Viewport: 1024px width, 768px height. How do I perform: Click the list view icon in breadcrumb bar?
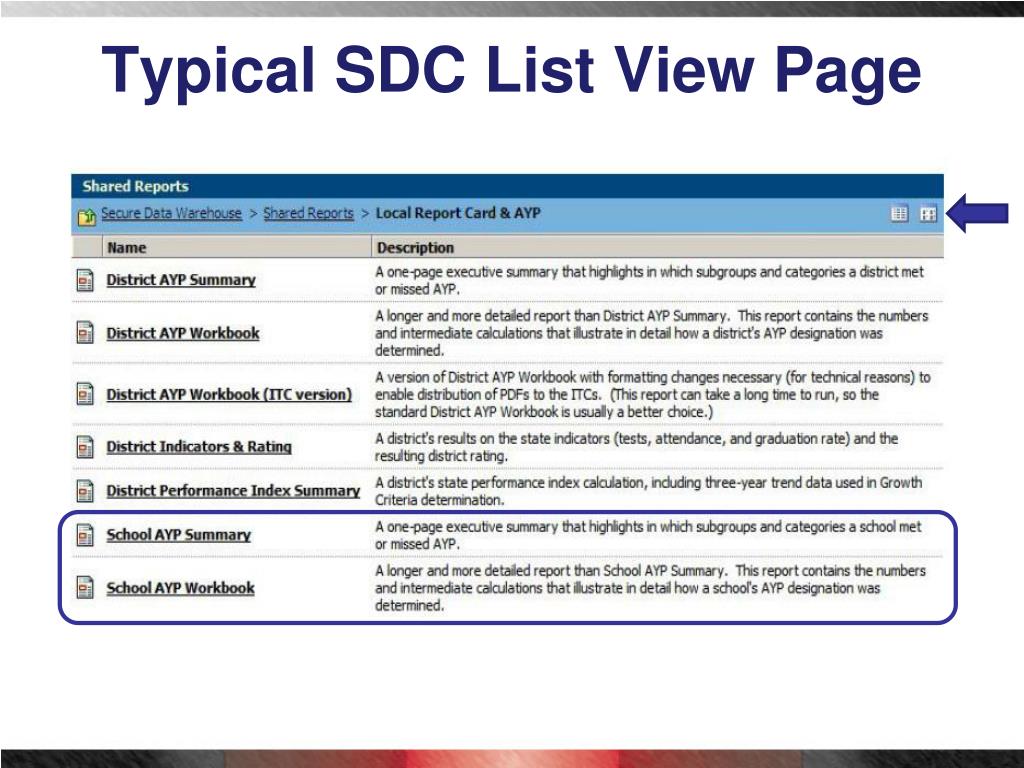[899, 214]
